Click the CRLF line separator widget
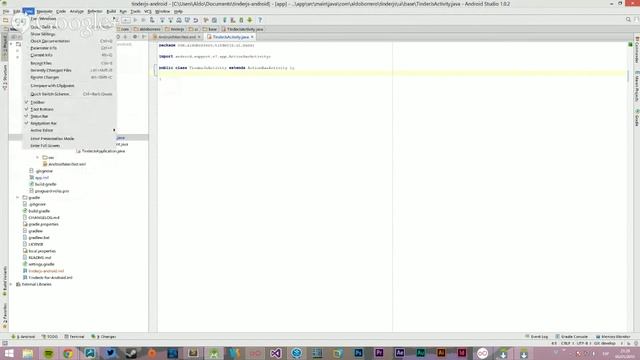The height and width of the screenshot is (360, 640). tap(567, 343)
